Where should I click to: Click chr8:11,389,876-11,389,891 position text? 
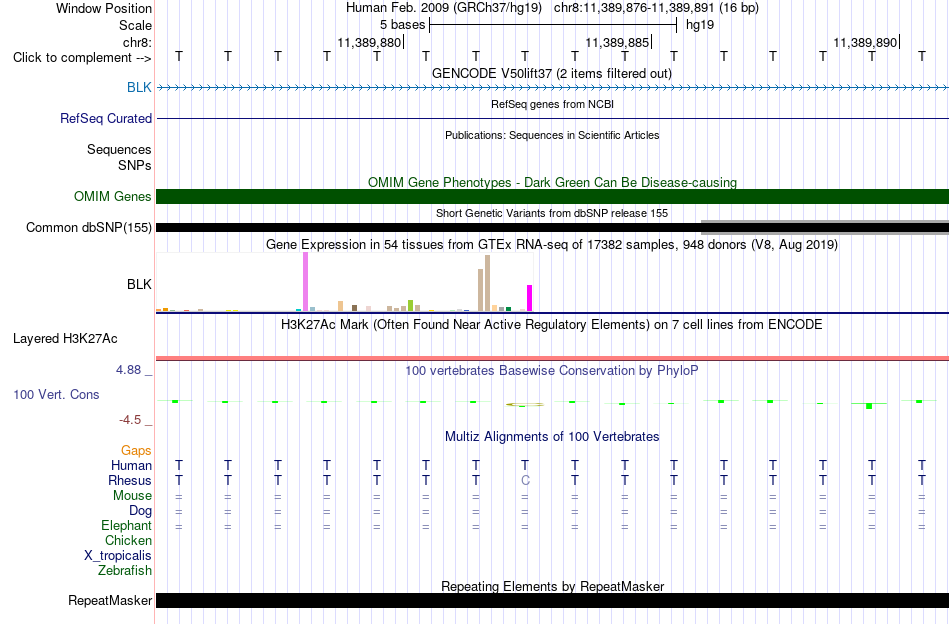(656, 8)
